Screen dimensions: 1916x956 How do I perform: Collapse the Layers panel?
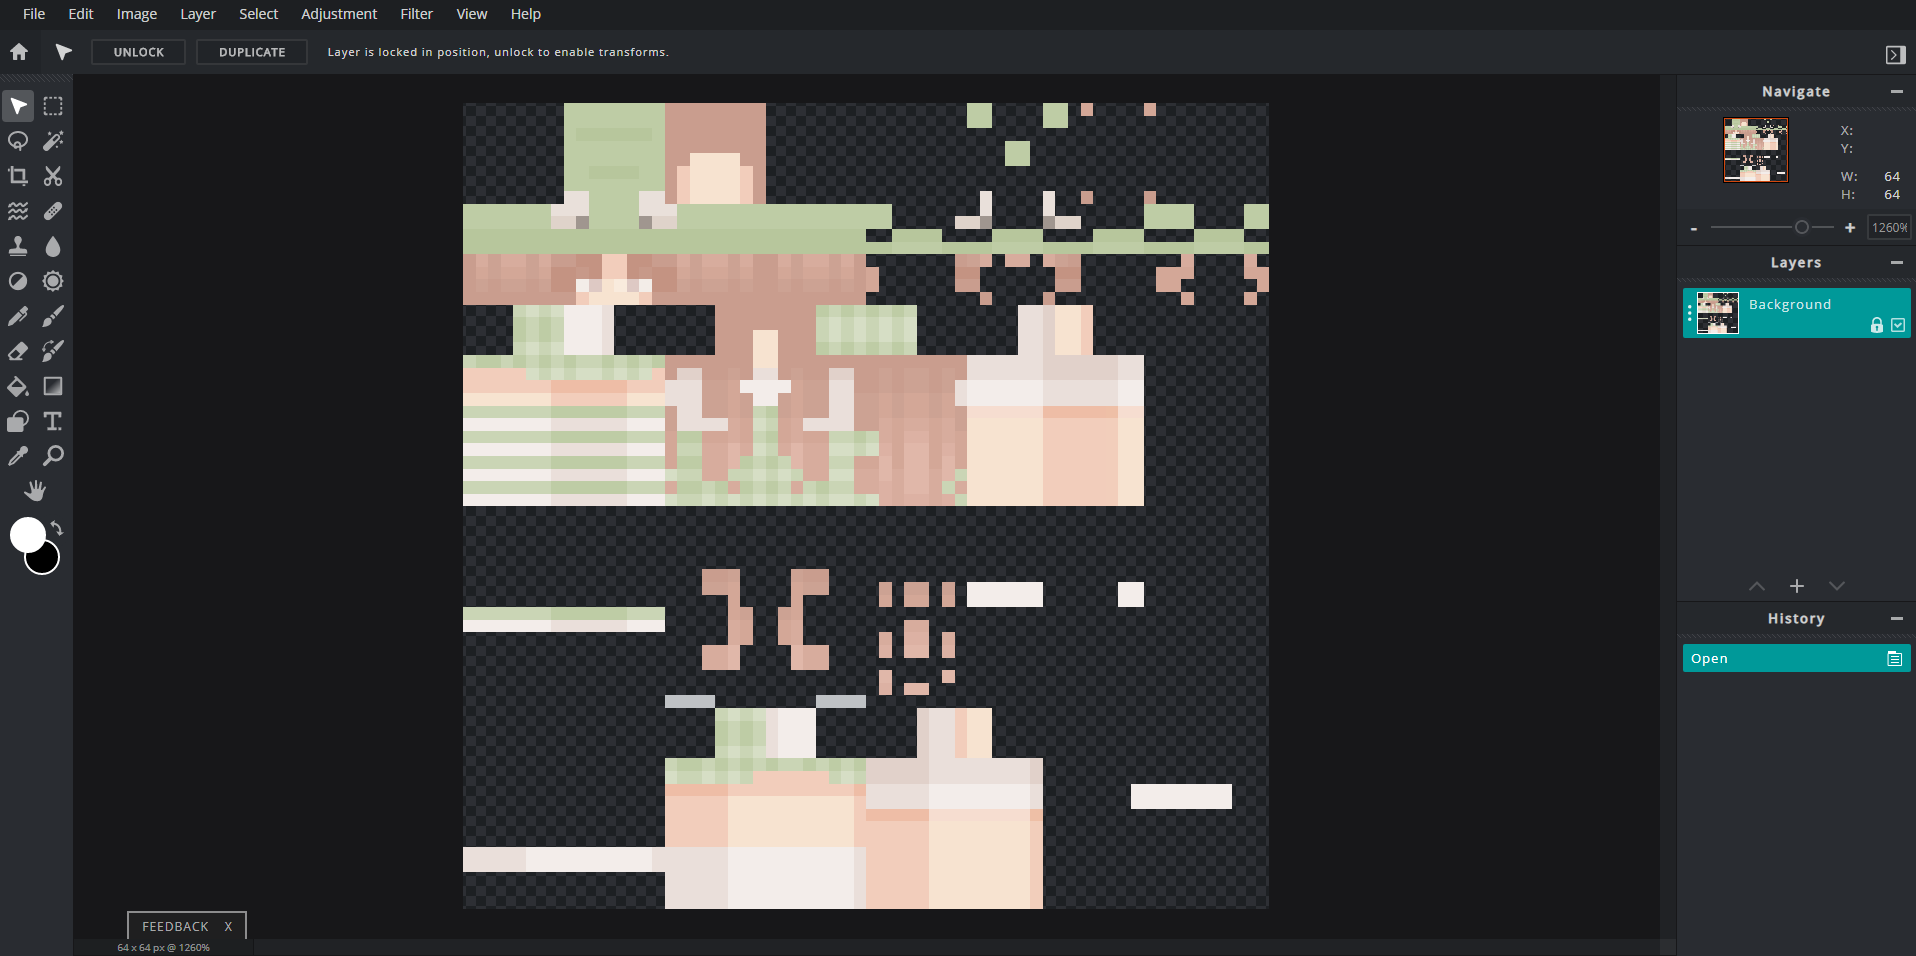1897,263
